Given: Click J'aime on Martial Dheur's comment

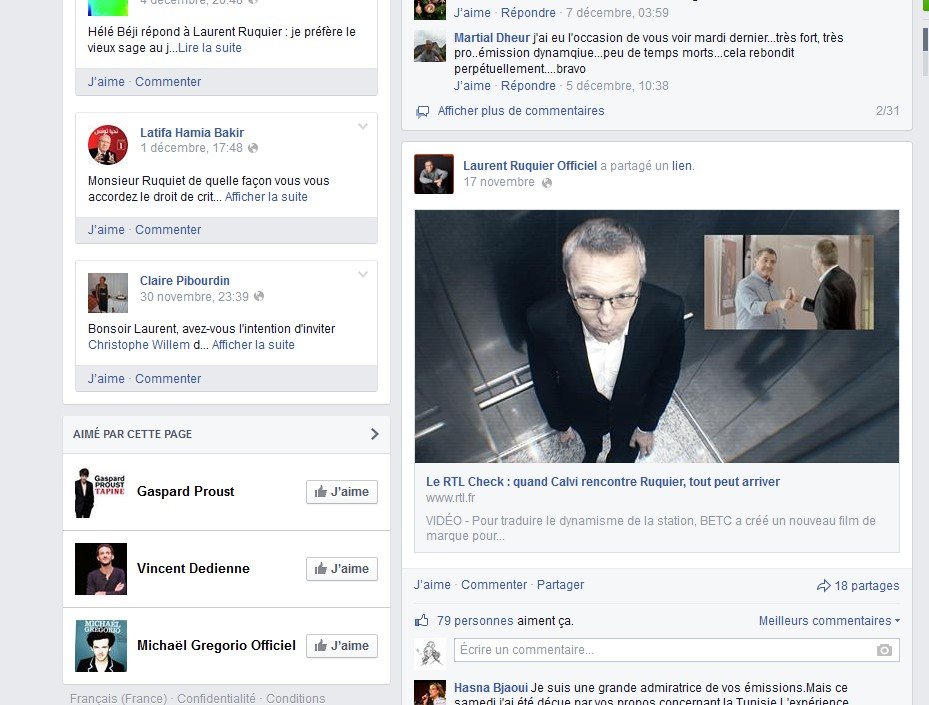Looking at the screenshot, I should [472, 86].
